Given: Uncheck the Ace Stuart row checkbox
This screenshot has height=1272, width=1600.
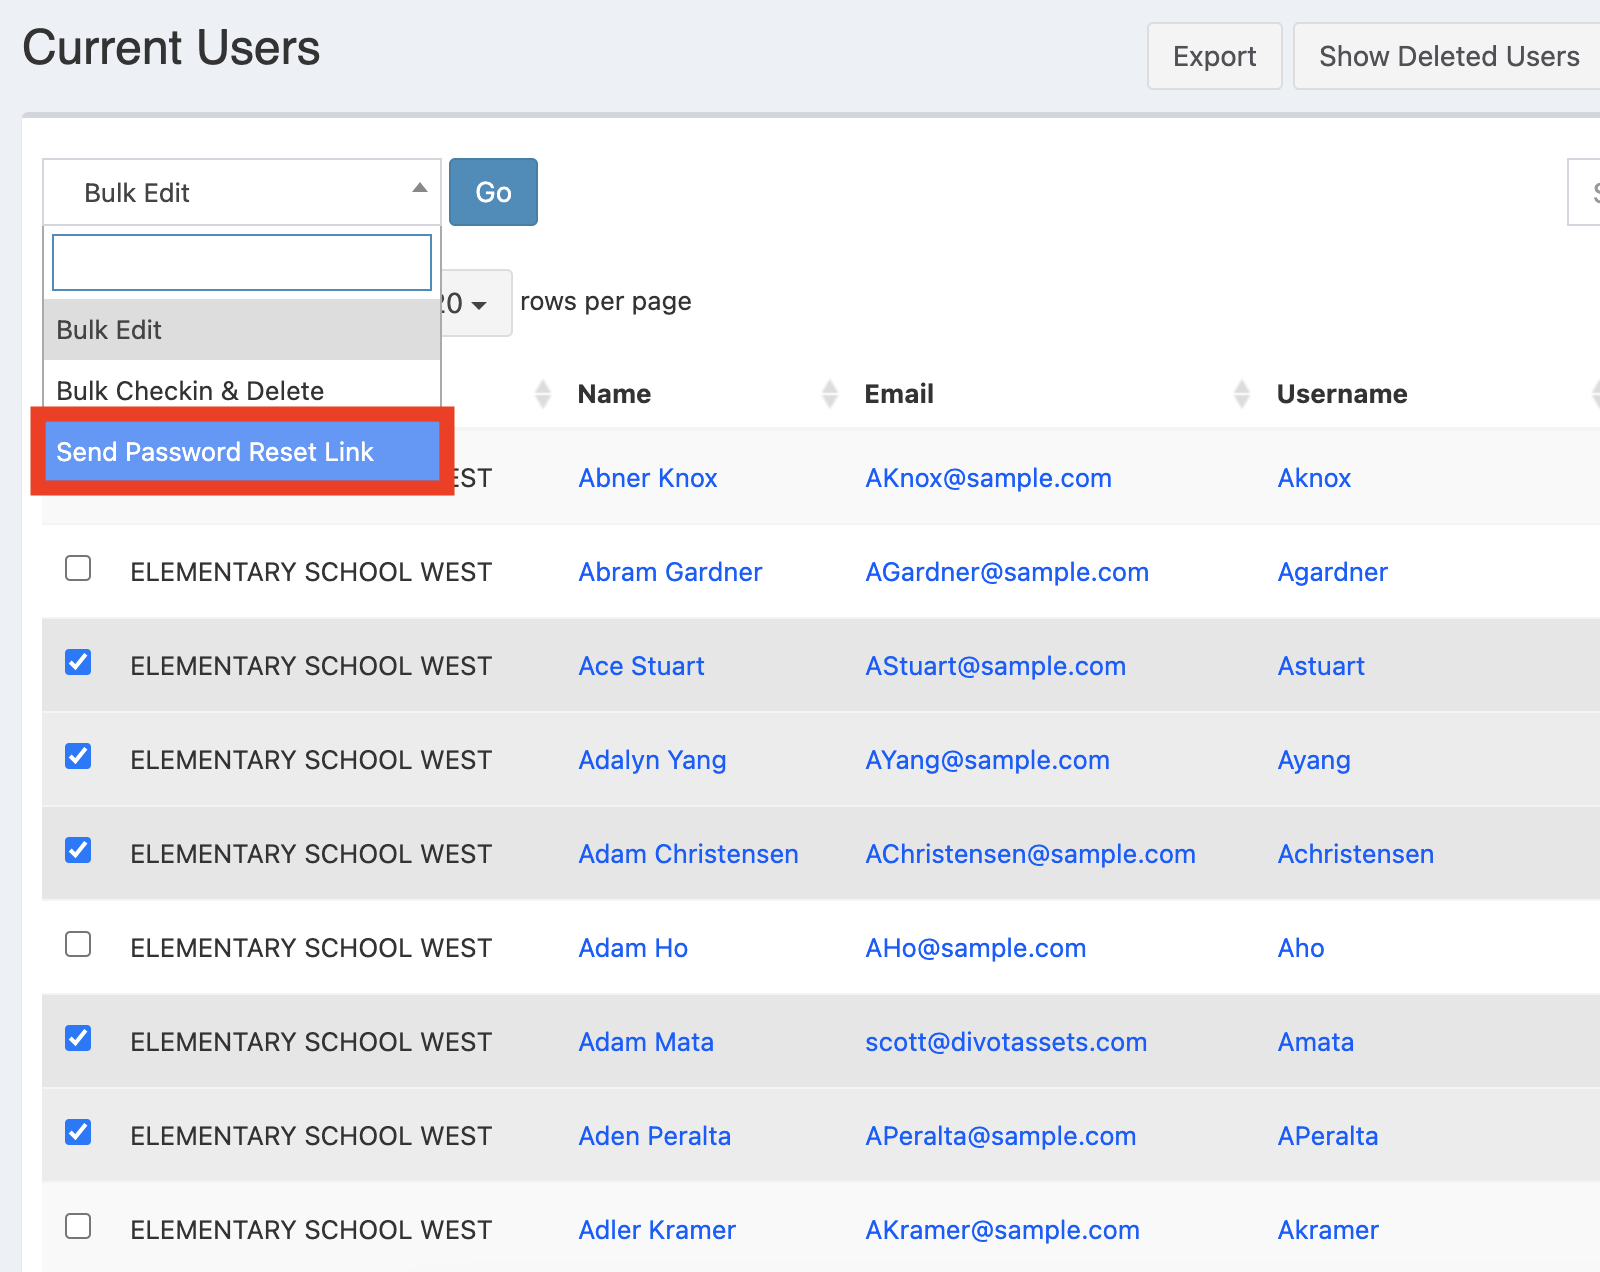Looking at the screenshot, I should pos(78,663).
